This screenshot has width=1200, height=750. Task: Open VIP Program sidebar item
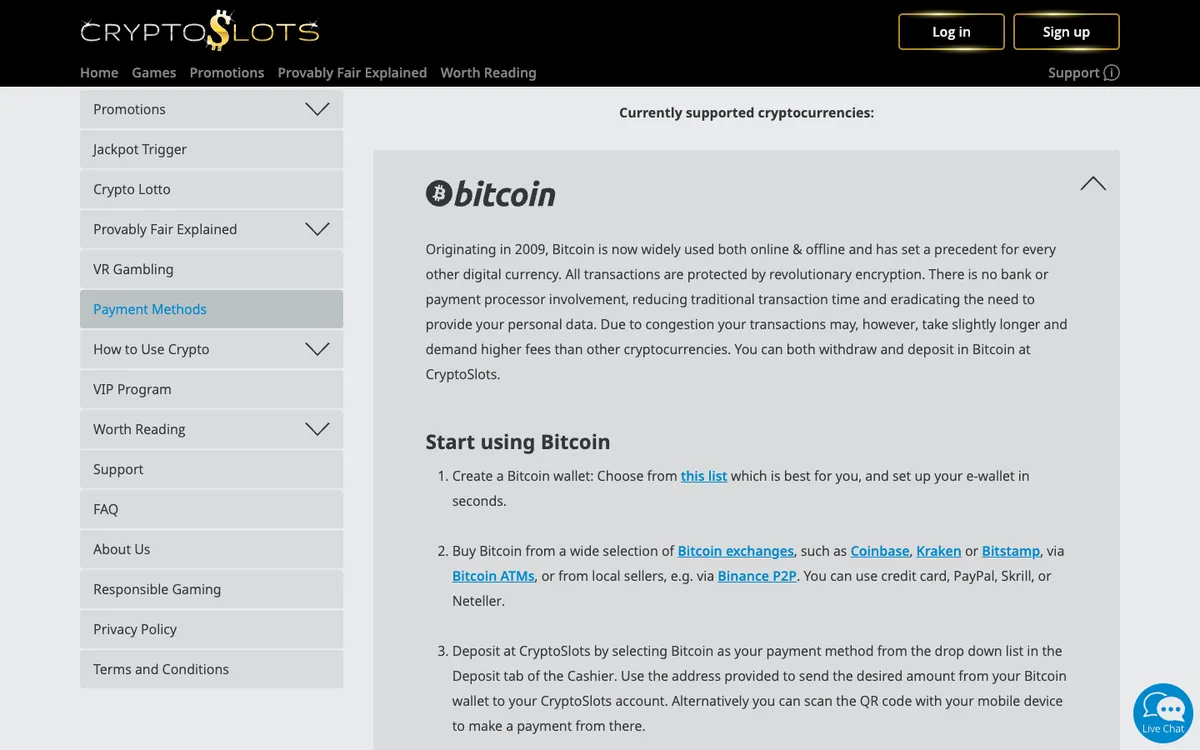click(211, 389)
